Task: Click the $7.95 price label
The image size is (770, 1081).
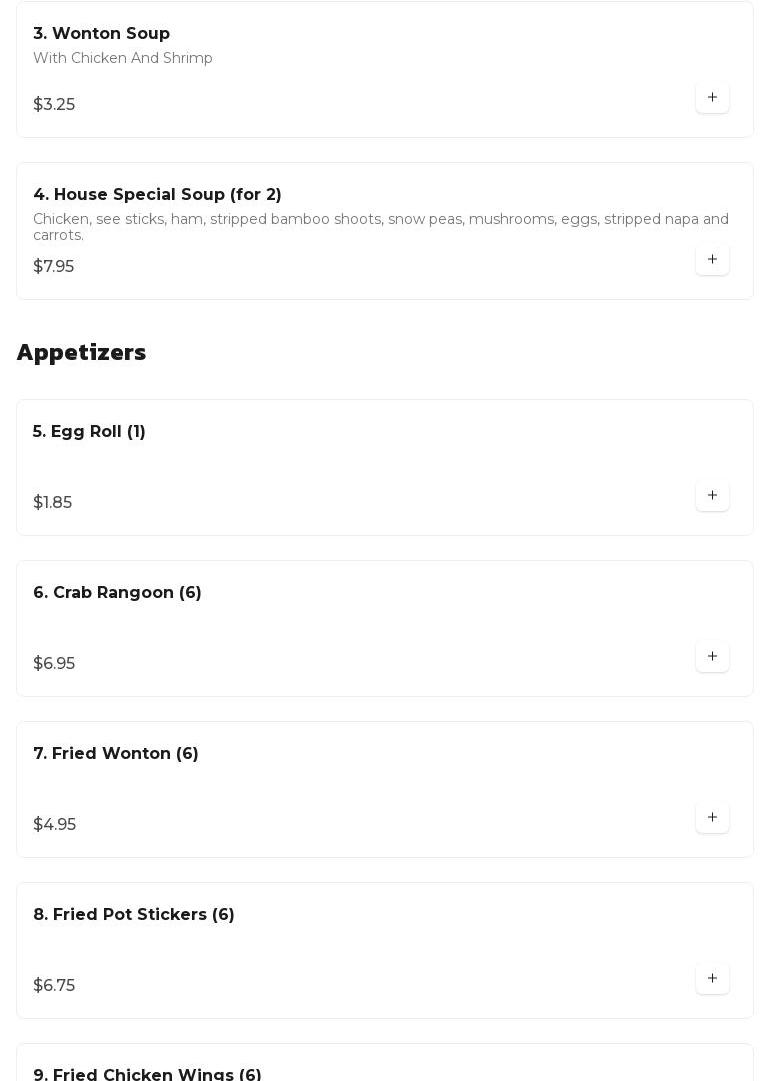Action: click(x=53, y=267)
